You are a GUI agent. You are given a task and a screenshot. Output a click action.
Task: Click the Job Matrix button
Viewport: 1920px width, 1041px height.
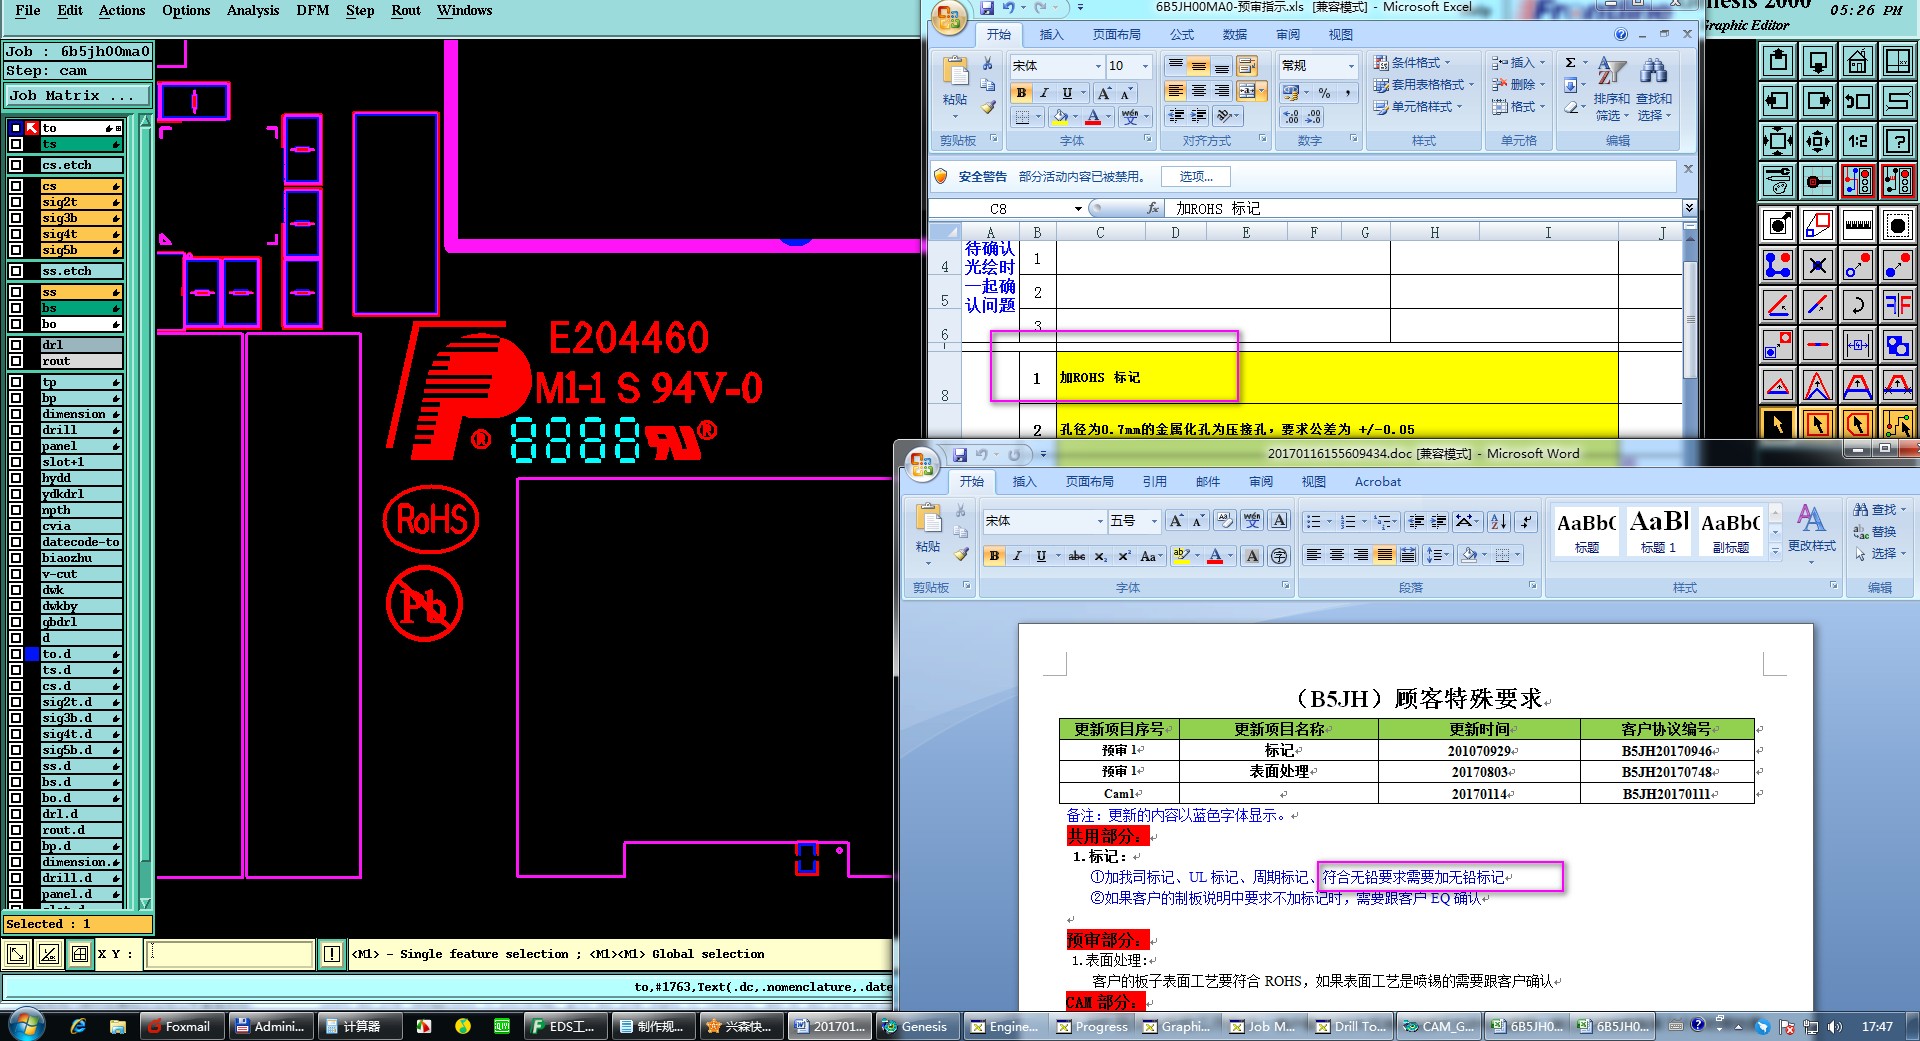point(78,96)
